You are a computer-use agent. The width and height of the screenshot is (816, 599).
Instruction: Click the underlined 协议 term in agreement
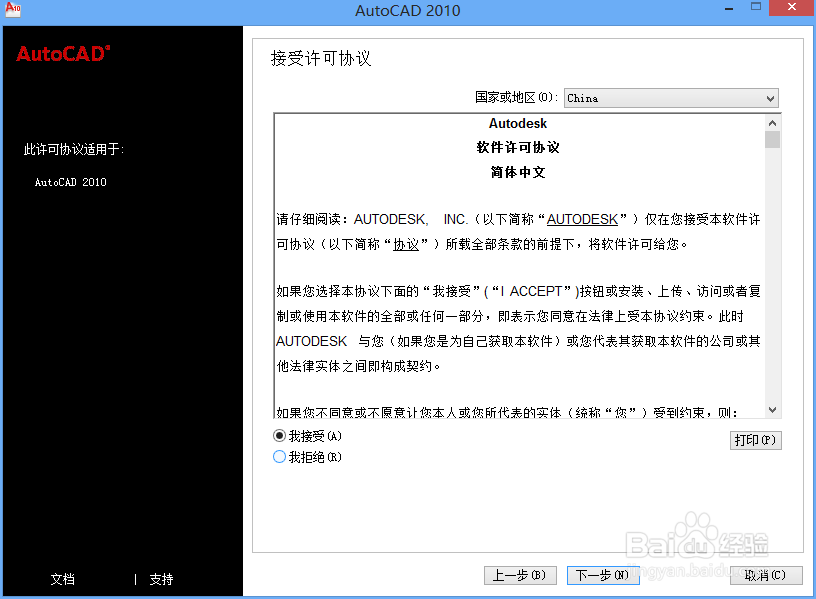[x=406, y=244]
